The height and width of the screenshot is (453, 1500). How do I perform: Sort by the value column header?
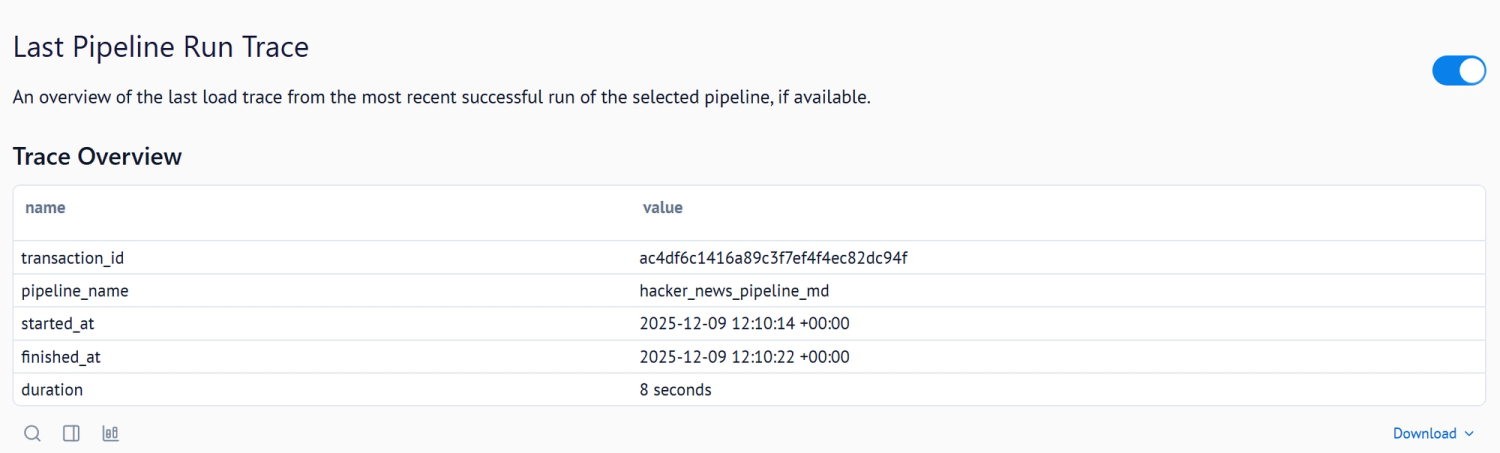tap(662, 208)
